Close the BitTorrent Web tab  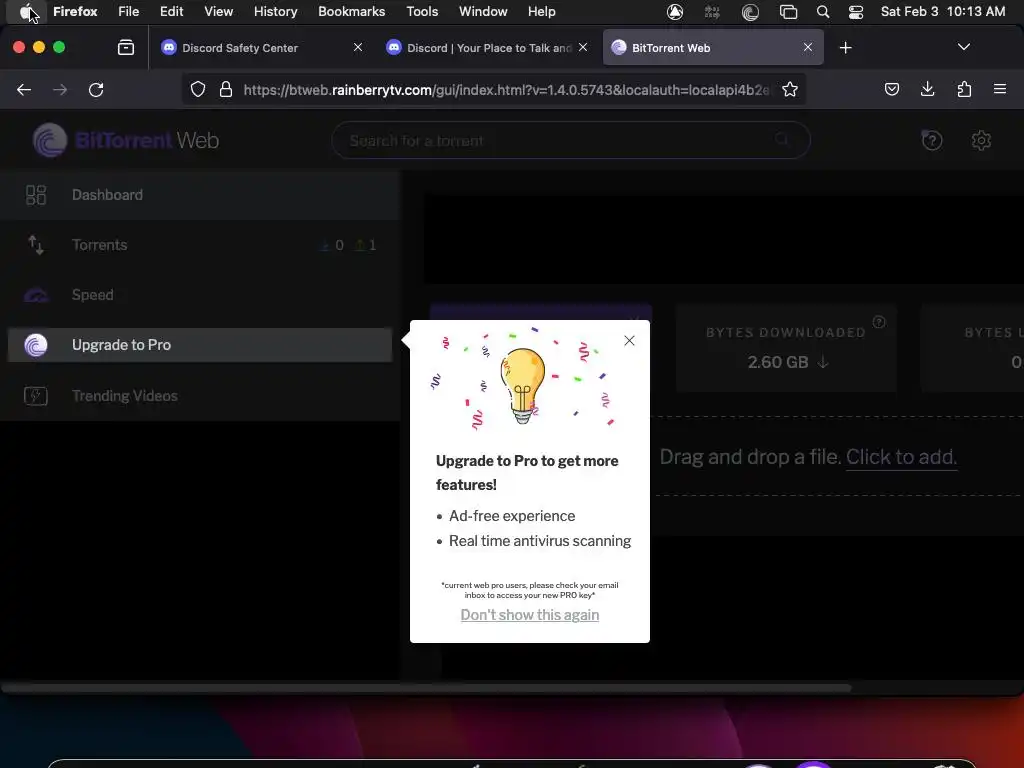click(808, 48)
